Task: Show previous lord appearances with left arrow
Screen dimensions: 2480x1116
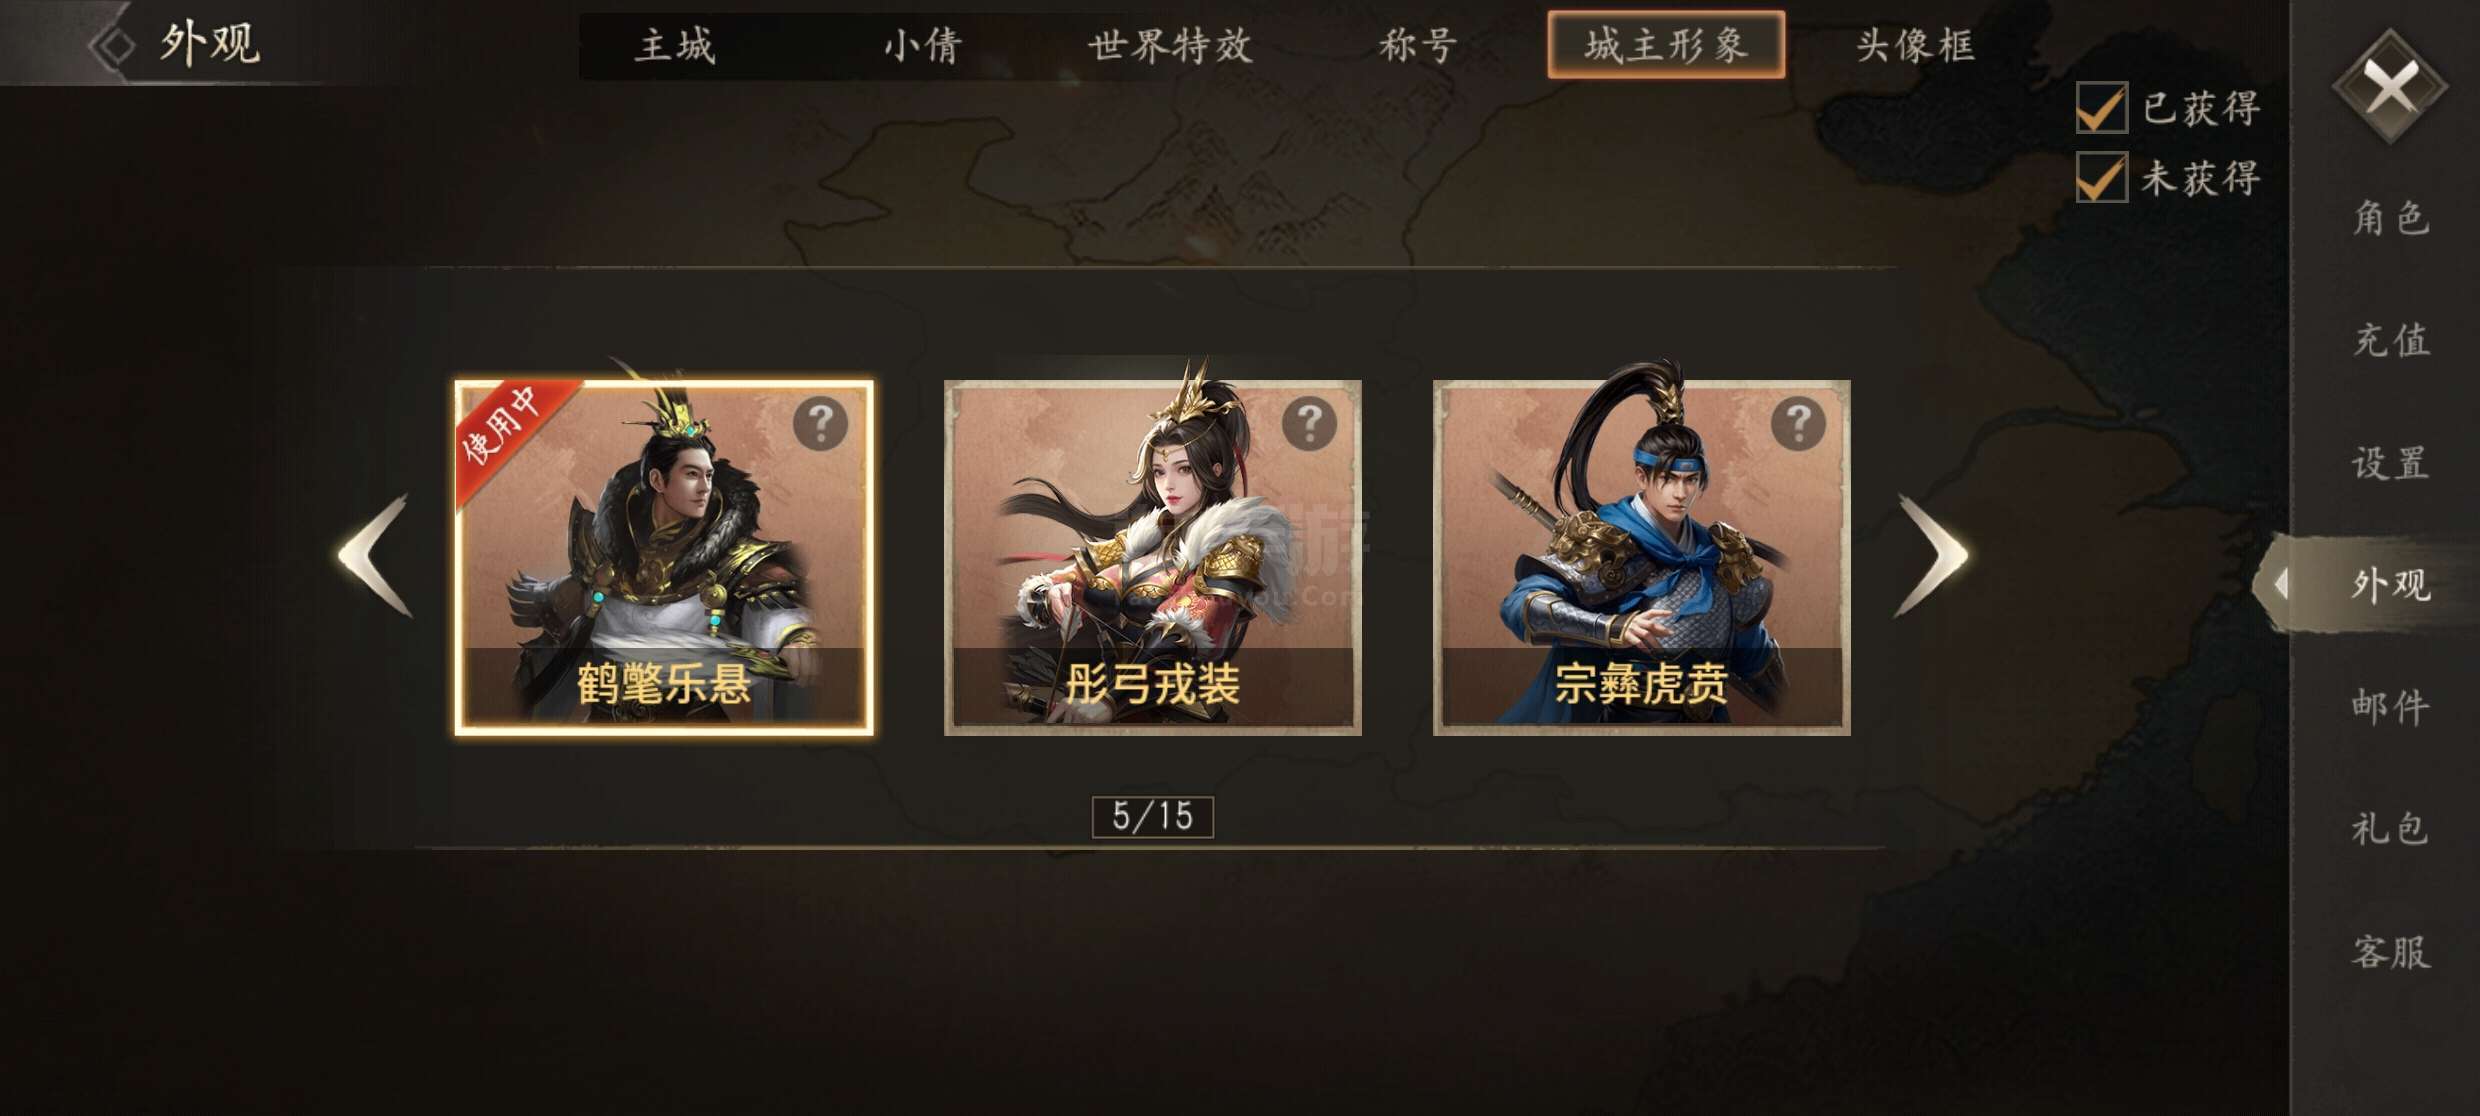Action: pos(375,556)
